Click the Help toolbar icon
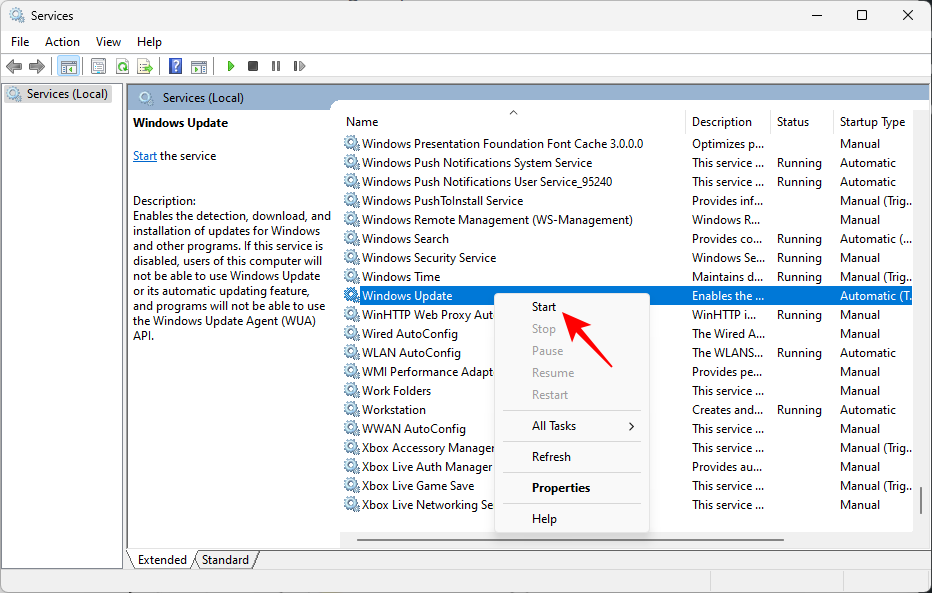Viewport: 932px width, 593px height. click(x=175, y=66)
